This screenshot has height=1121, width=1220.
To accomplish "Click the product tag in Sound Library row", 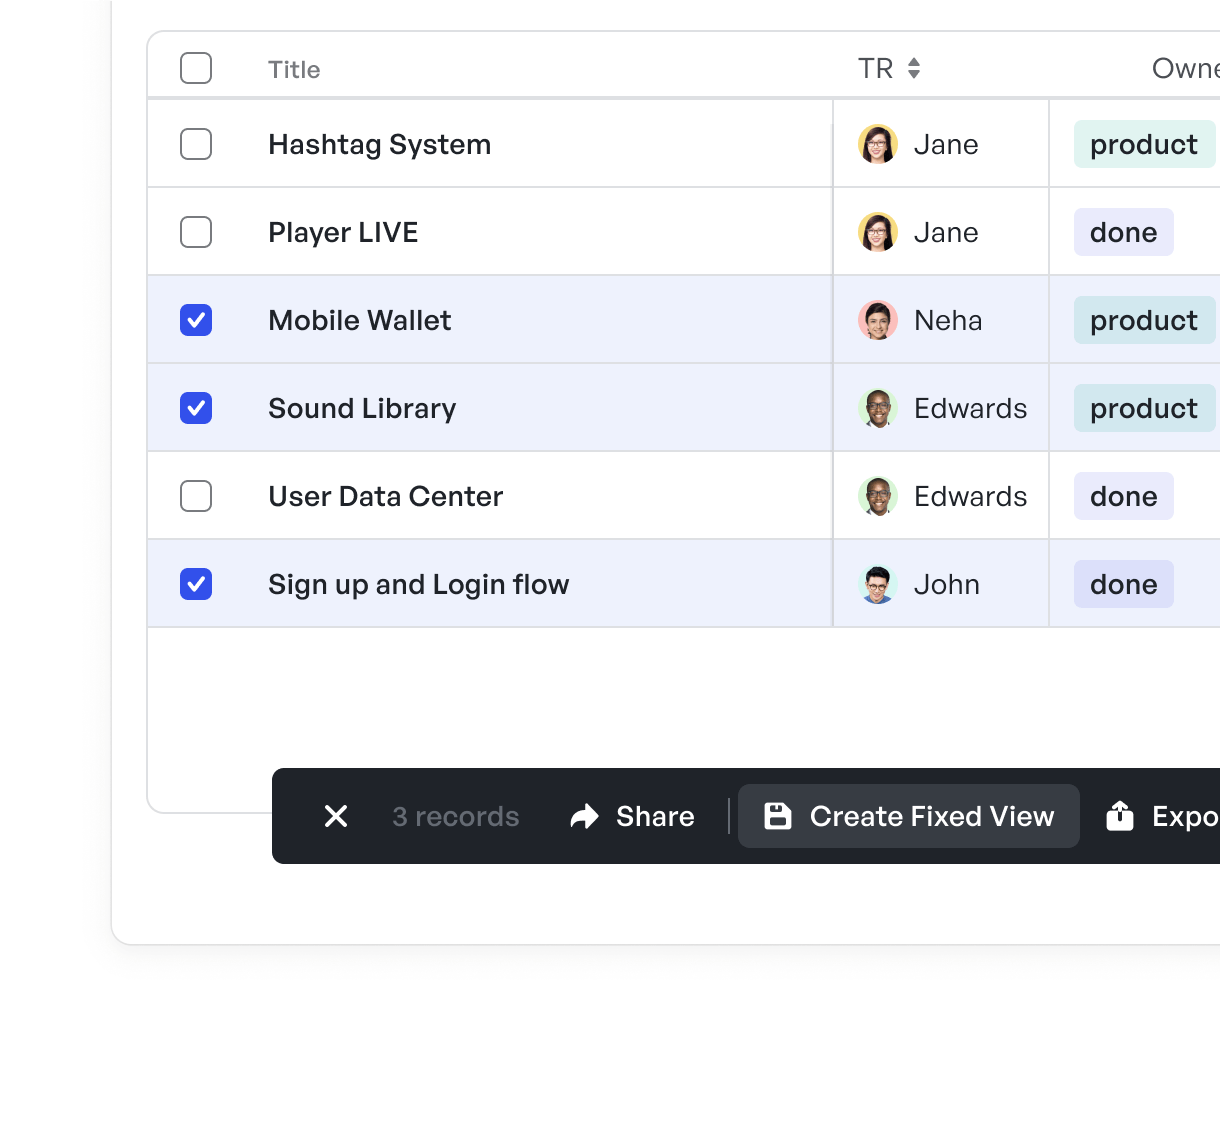I will coord(1144,408).
